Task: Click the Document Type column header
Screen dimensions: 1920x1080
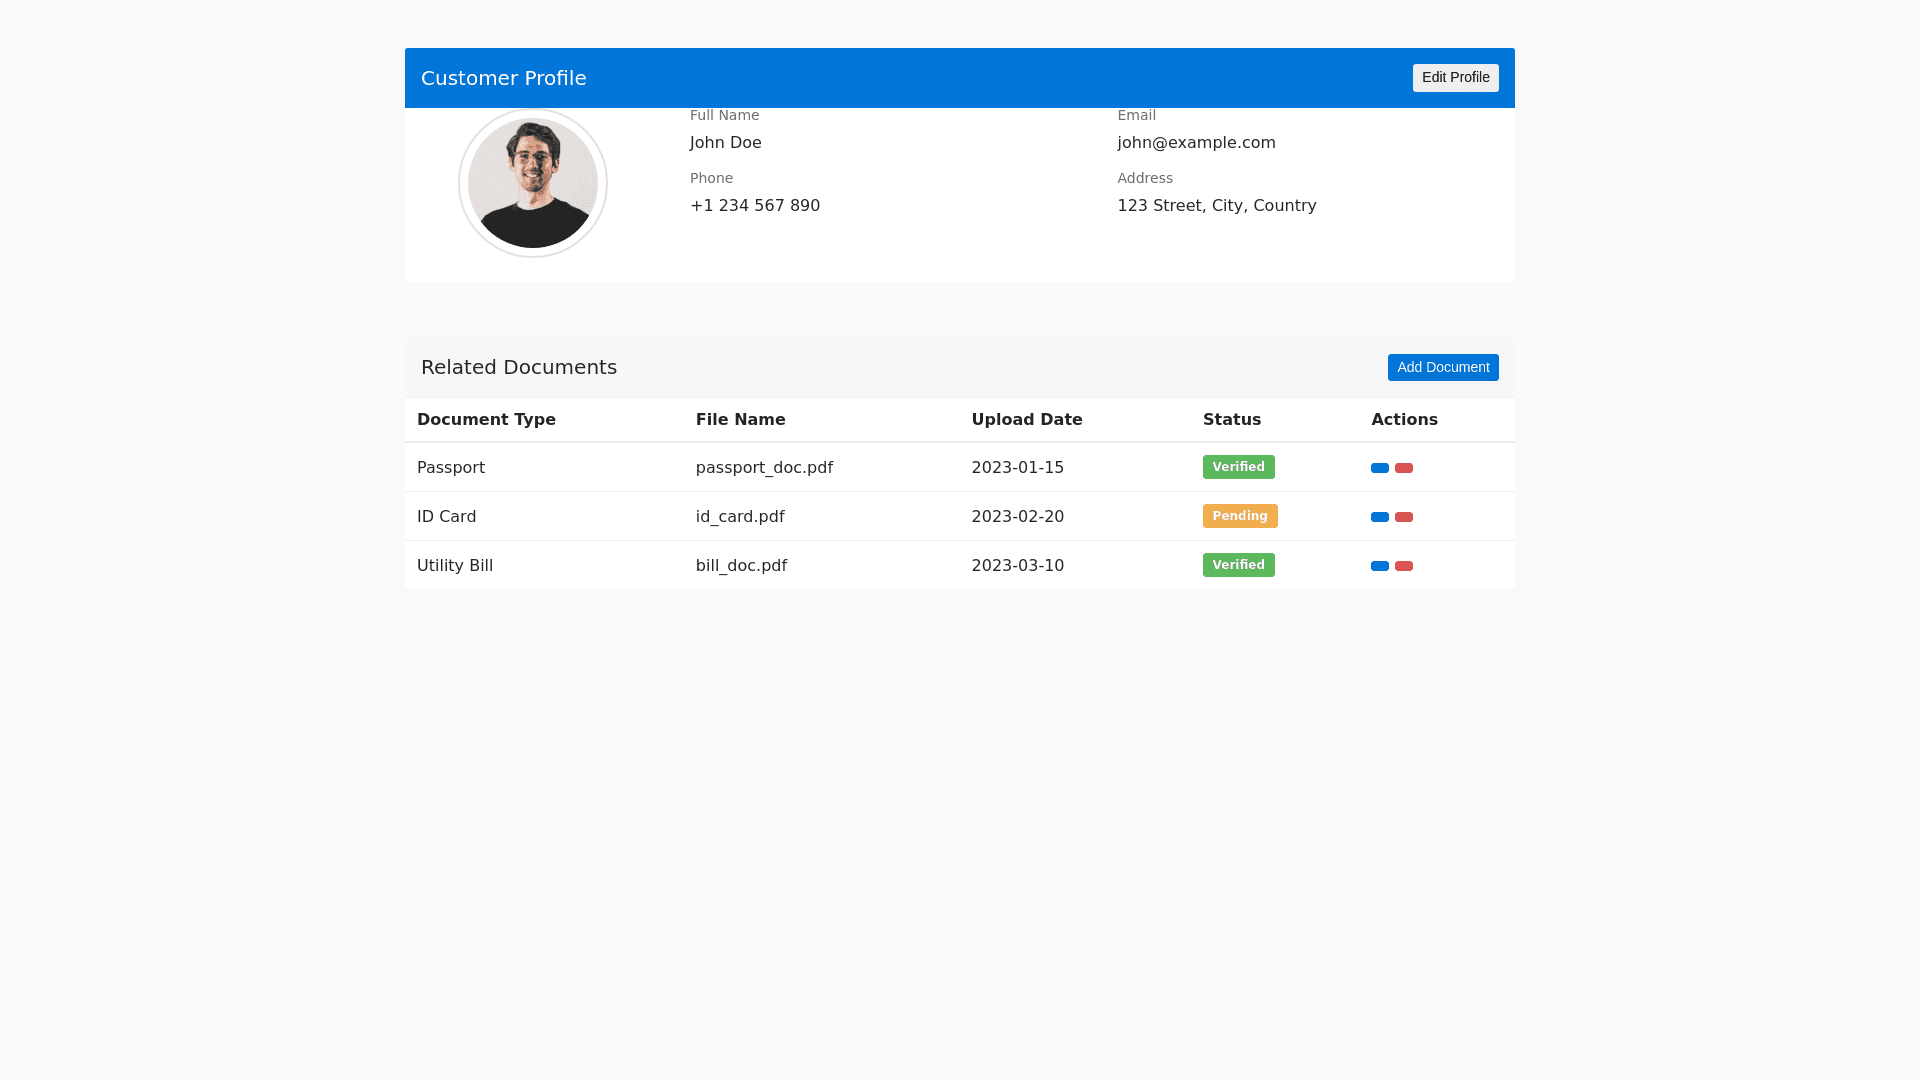Action: (486, 420)
